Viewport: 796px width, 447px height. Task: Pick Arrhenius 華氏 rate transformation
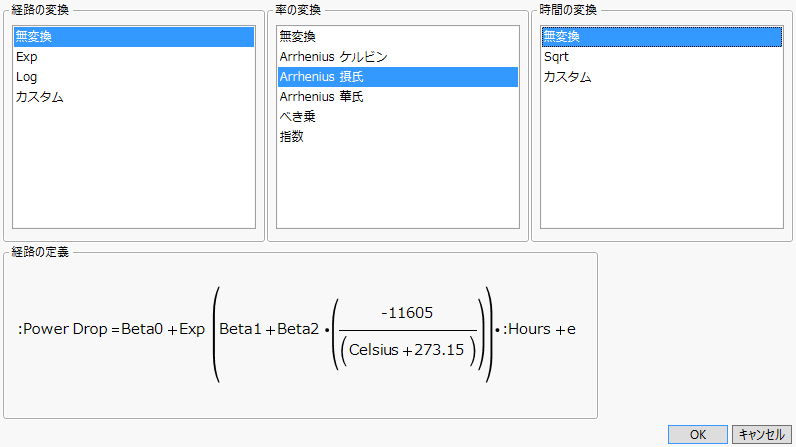[322, 97]
